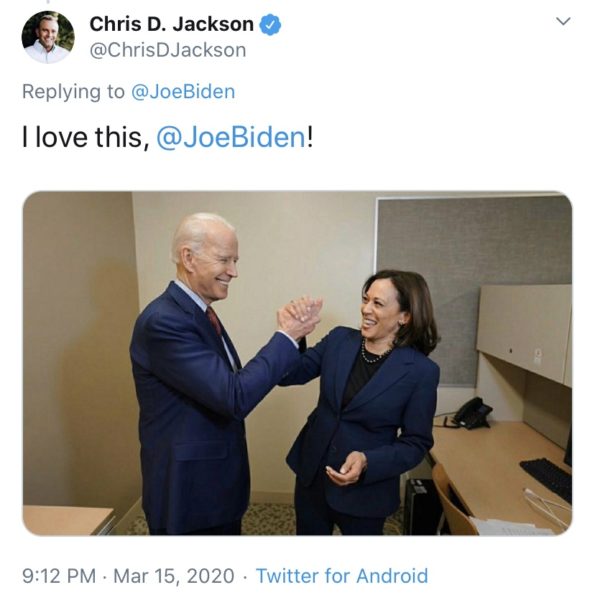Viewport: 595px width, 600px height.
Task: Click the @JoeBiden mention in tweet text
Action: point(231,138)
